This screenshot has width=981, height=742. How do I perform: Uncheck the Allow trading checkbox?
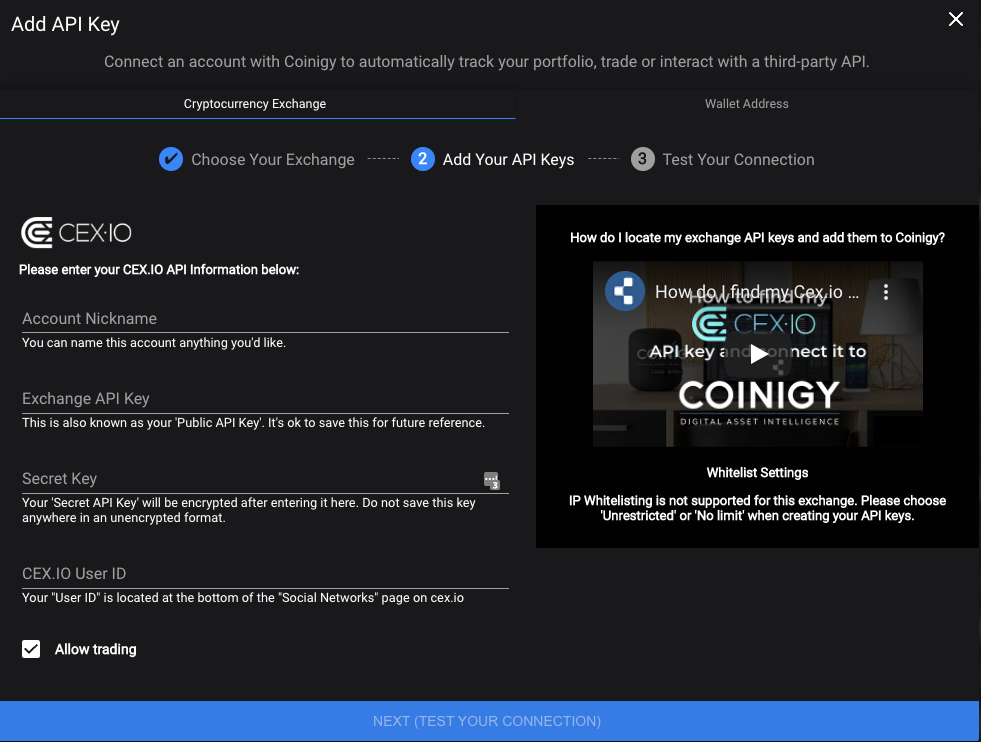(31, 649)
